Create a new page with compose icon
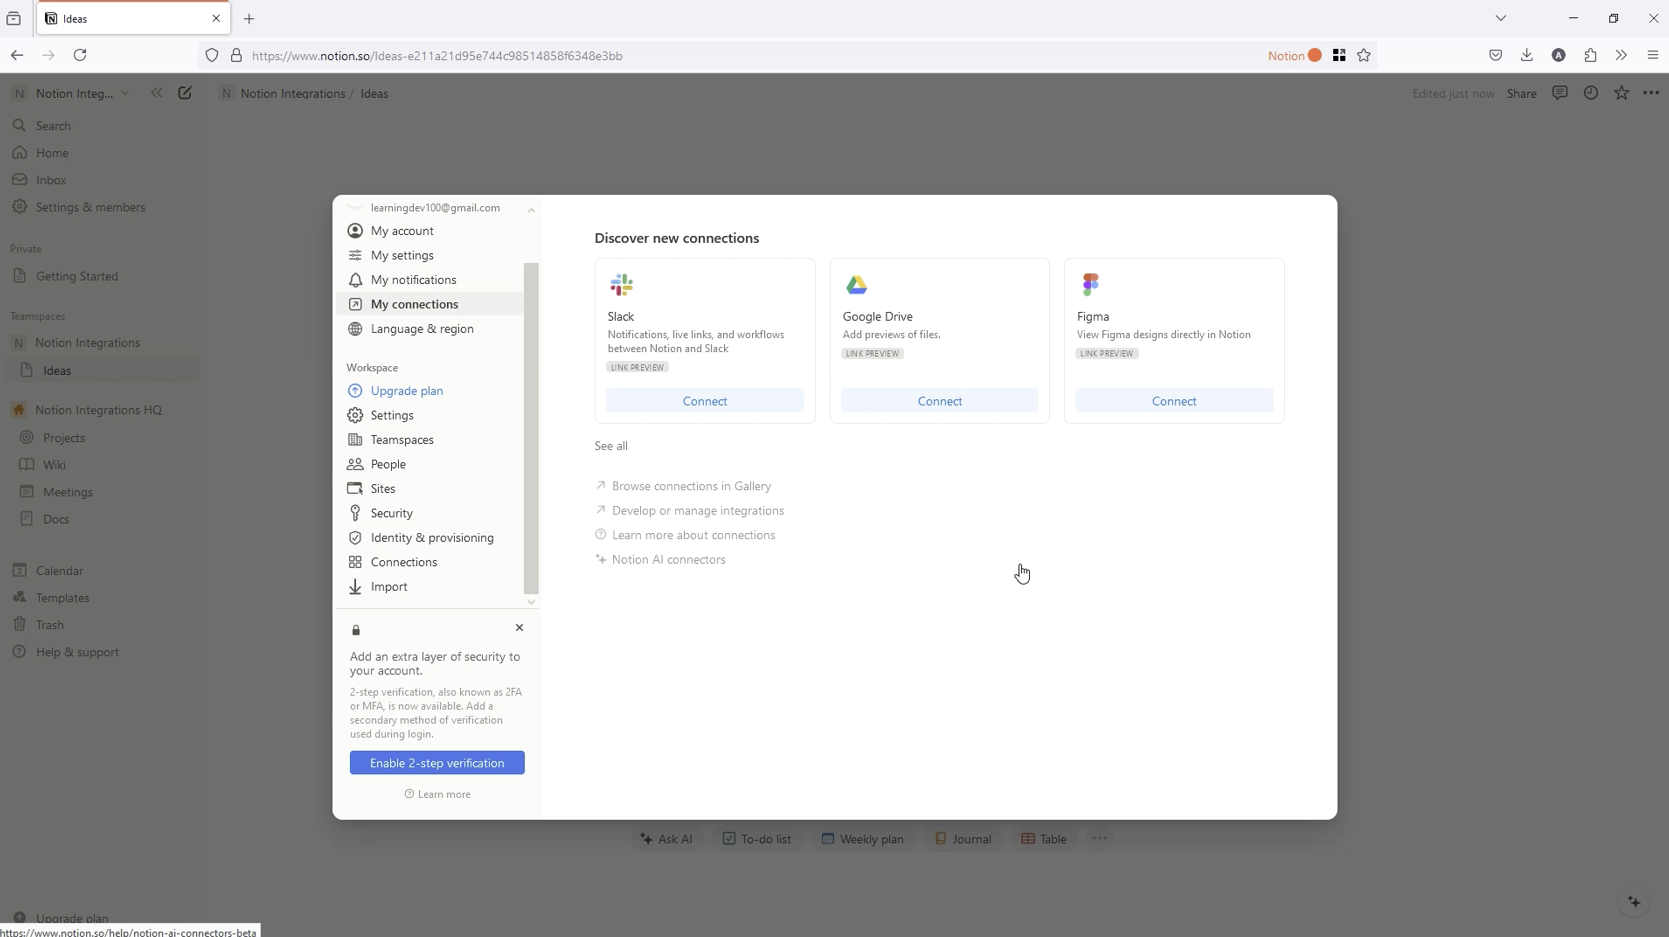The image size is (1669, 937). tap(185, 93)
